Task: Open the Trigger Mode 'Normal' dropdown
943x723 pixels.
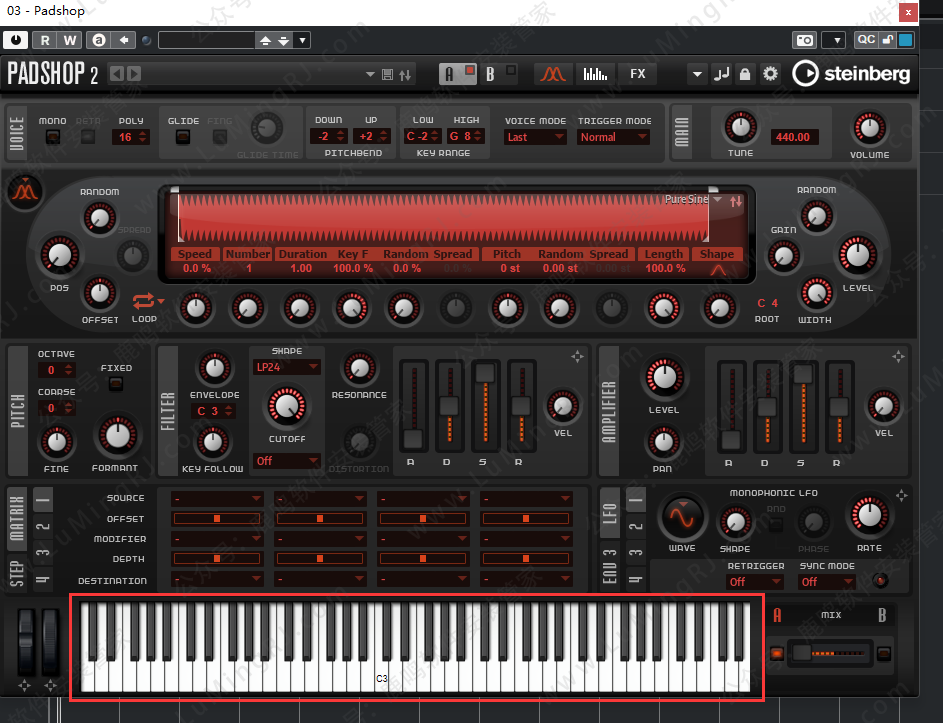Action: pyautogui.click(x=613, y=137)
